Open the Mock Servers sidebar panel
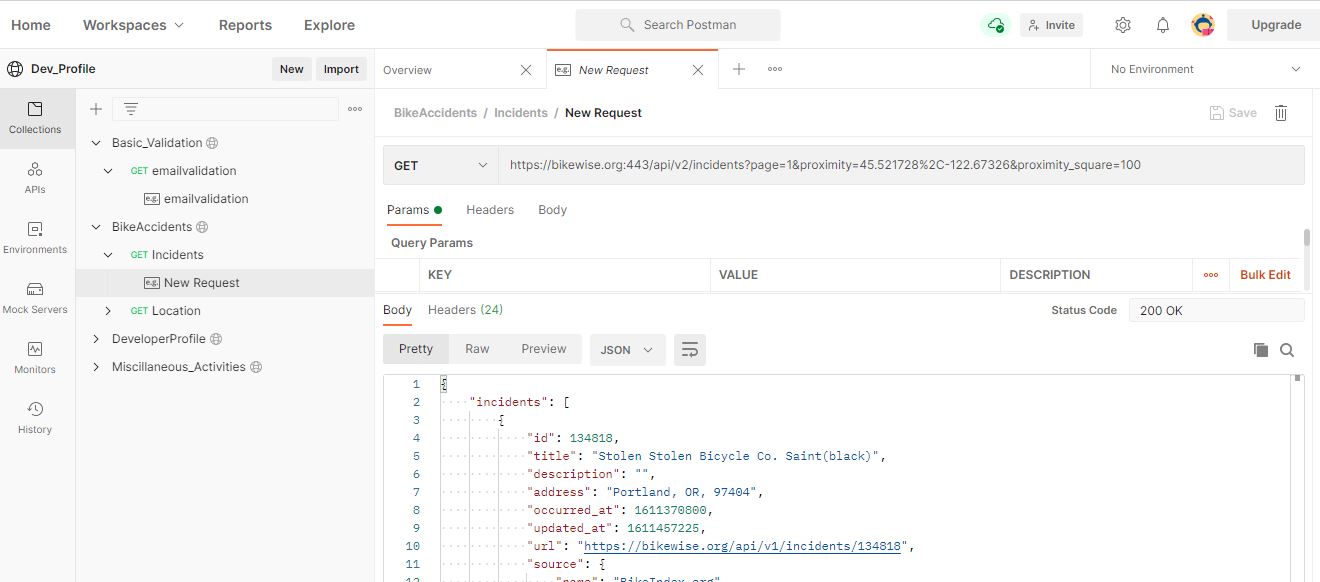 (36, 298)
